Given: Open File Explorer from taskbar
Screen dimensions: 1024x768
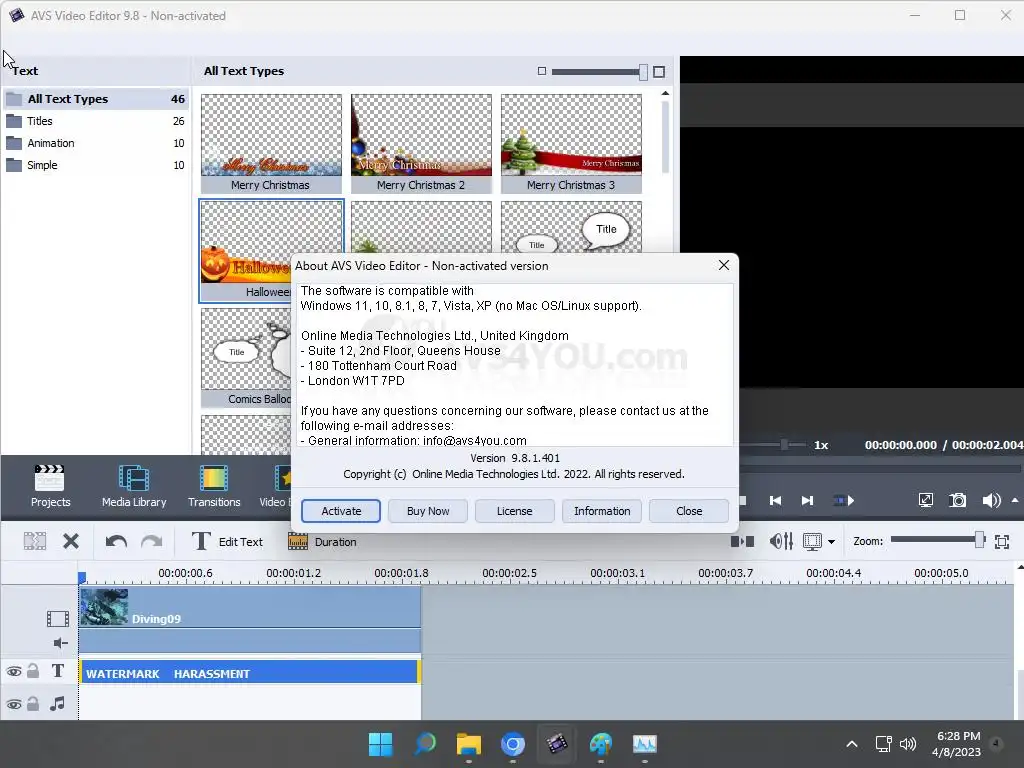Looking at the screenshot, I should 468,744.
